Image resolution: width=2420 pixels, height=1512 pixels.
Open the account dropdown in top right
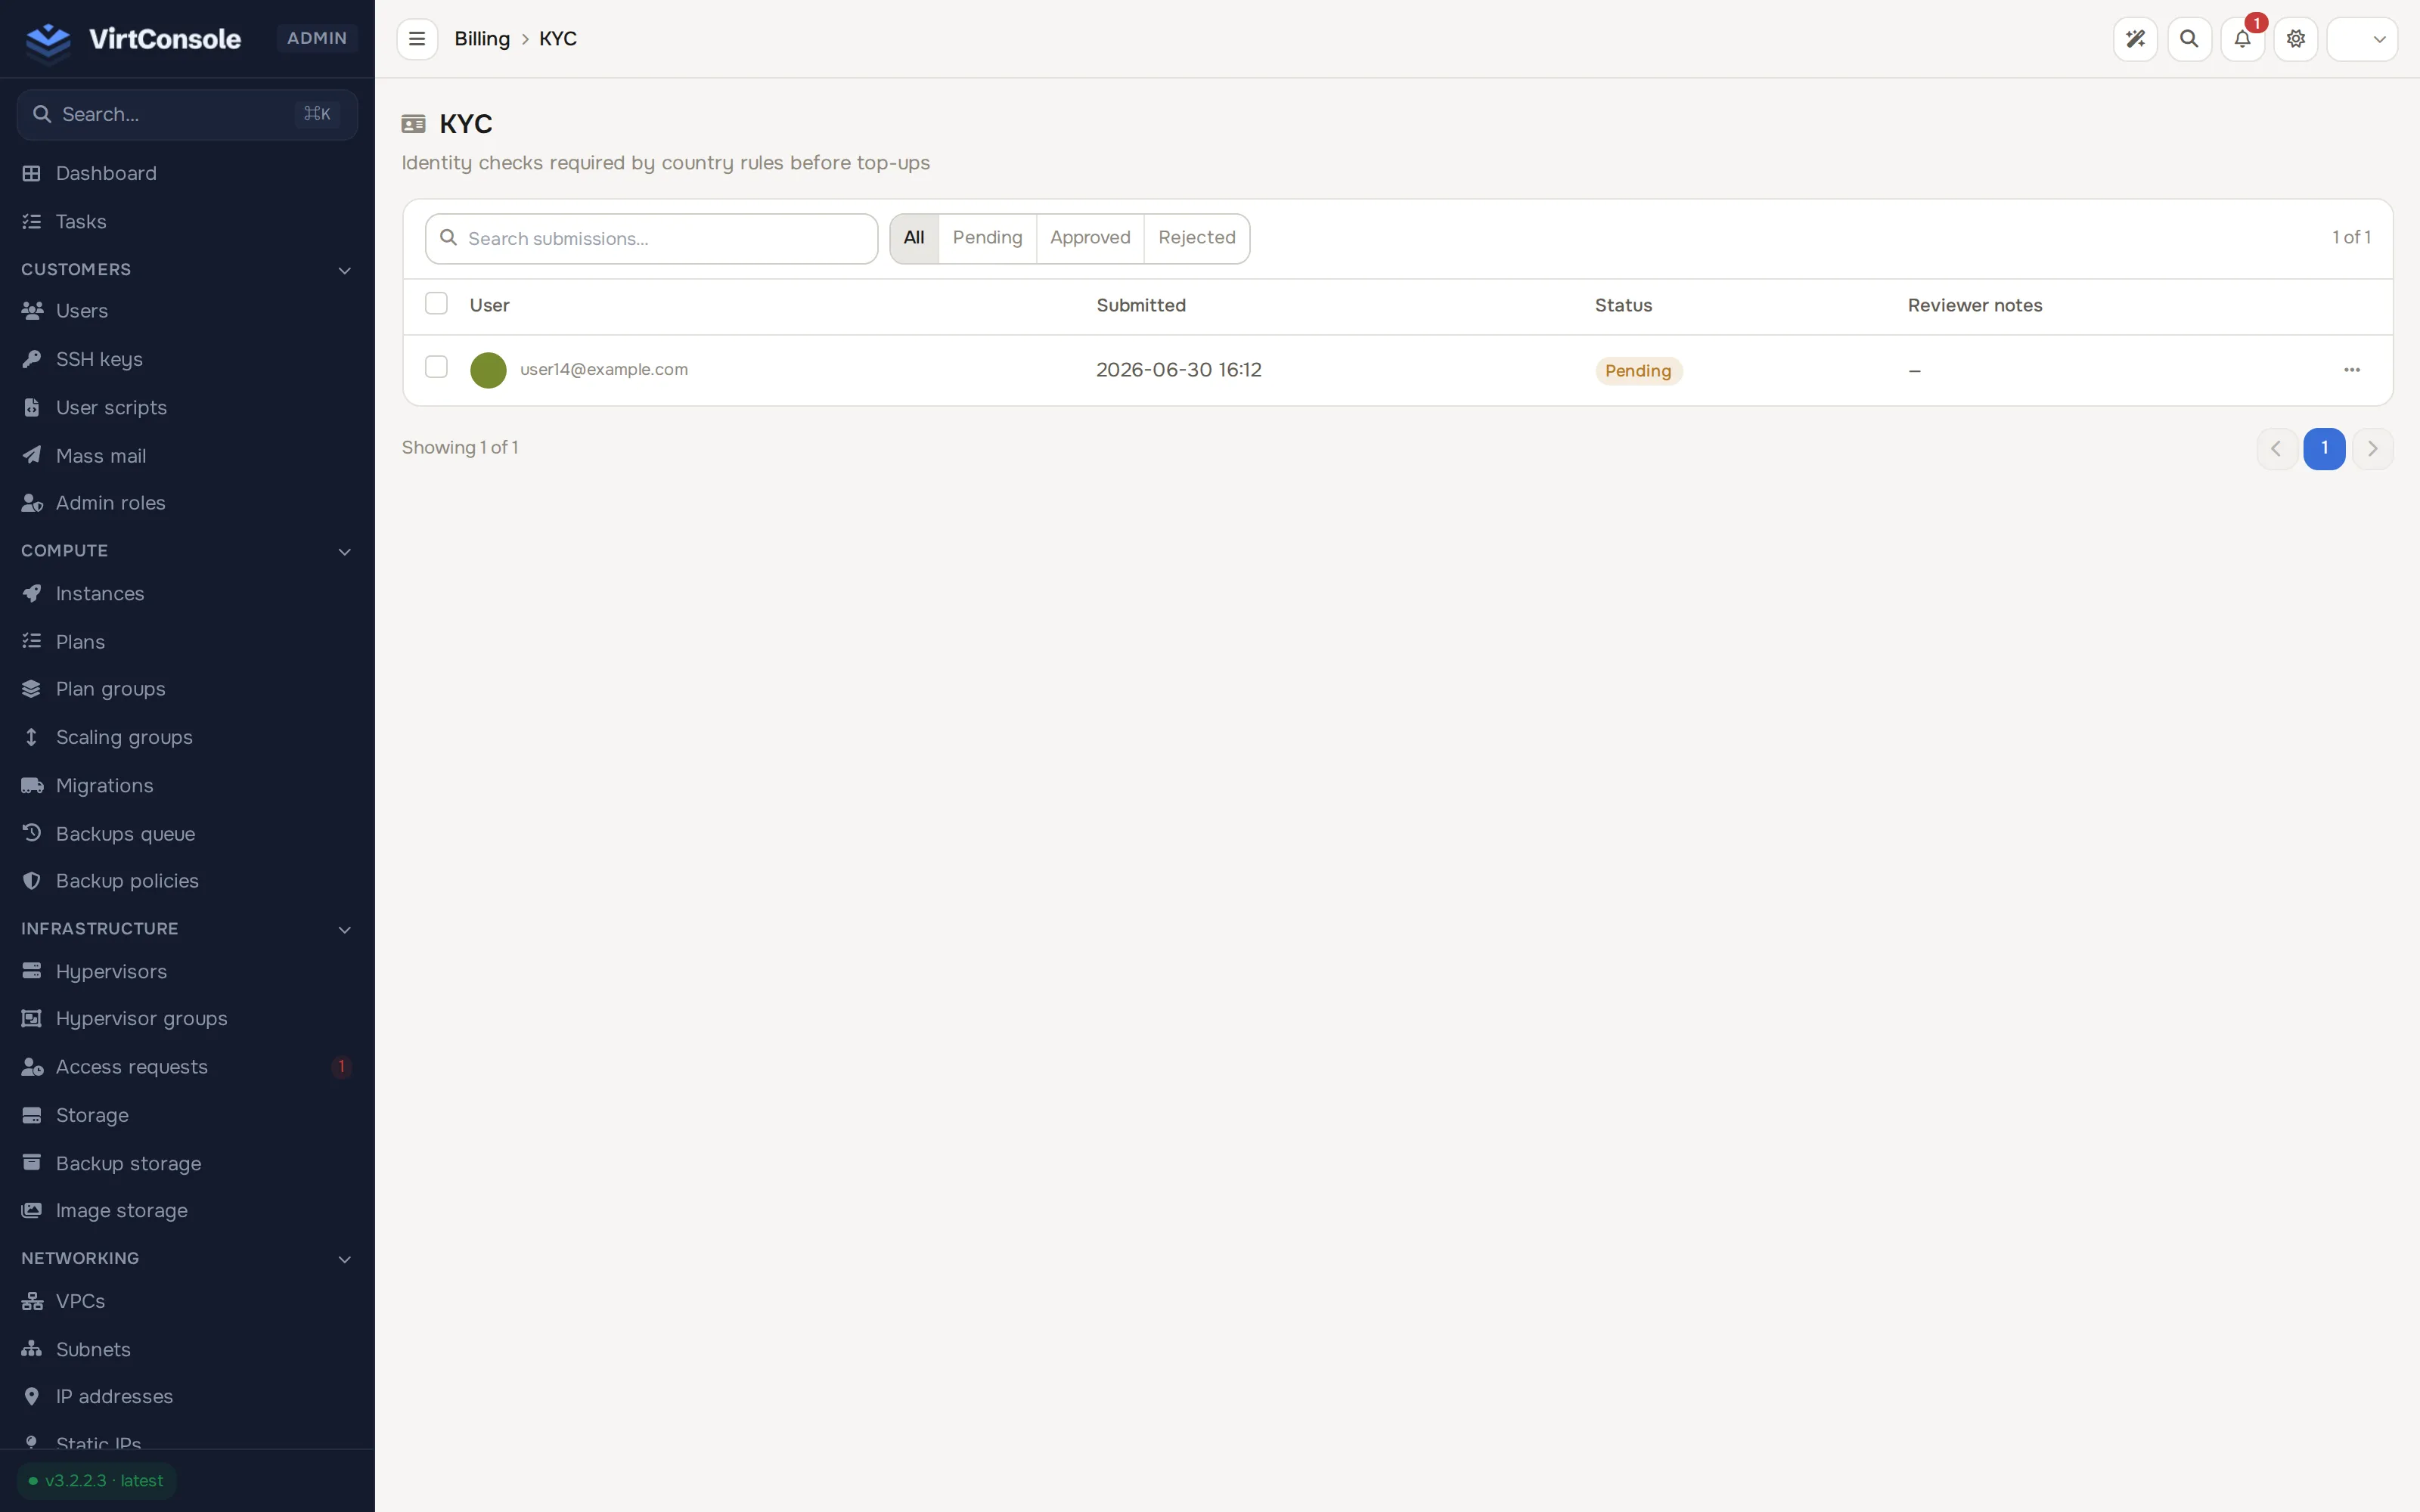point(2362,39)
